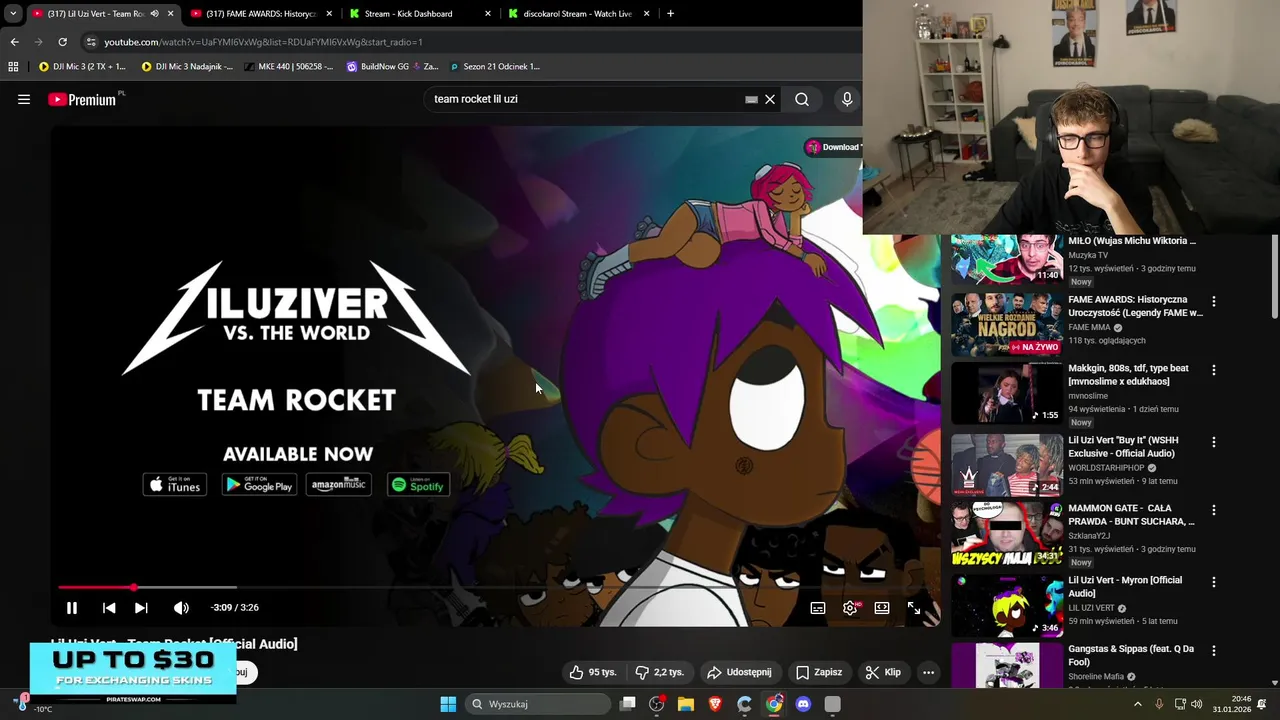Viewport: 1280px width, 720px height.
Task: Skip to the next video
Action: pos(141,608)
